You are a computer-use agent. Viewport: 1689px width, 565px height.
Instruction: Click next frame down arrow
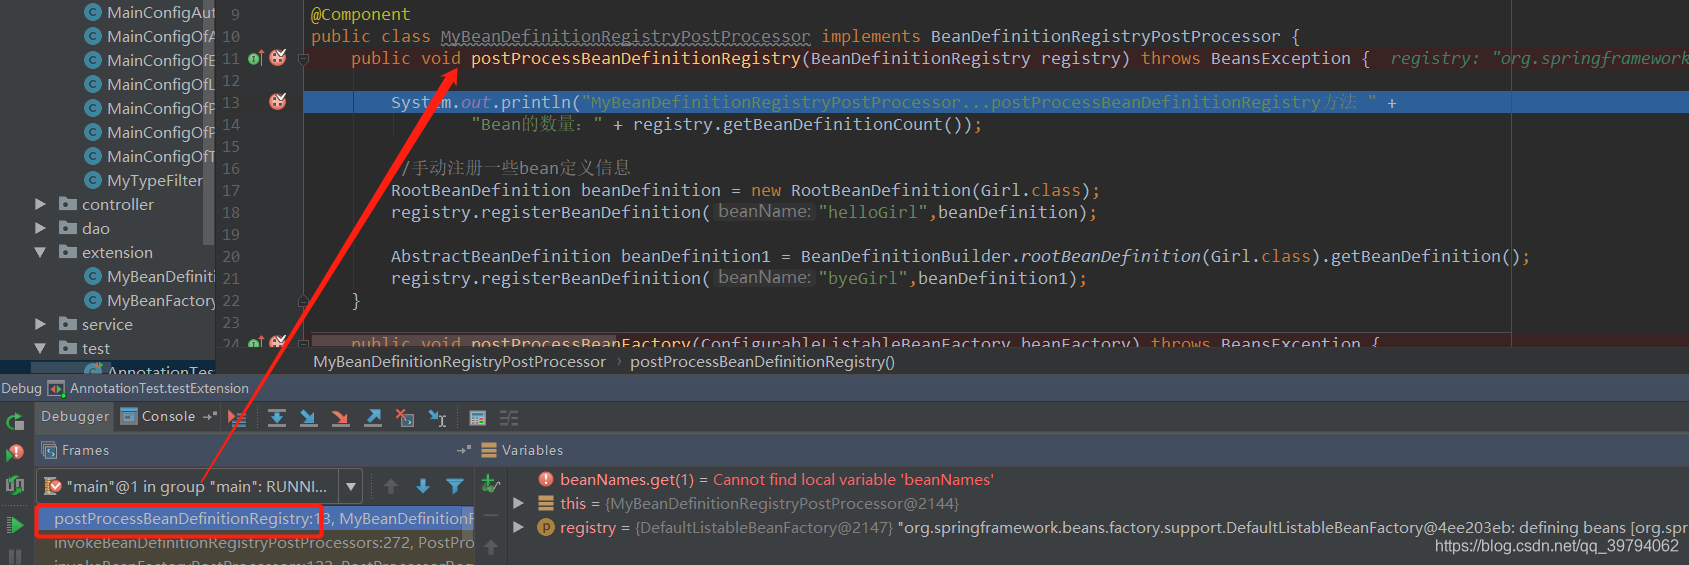tap(423, 486)
